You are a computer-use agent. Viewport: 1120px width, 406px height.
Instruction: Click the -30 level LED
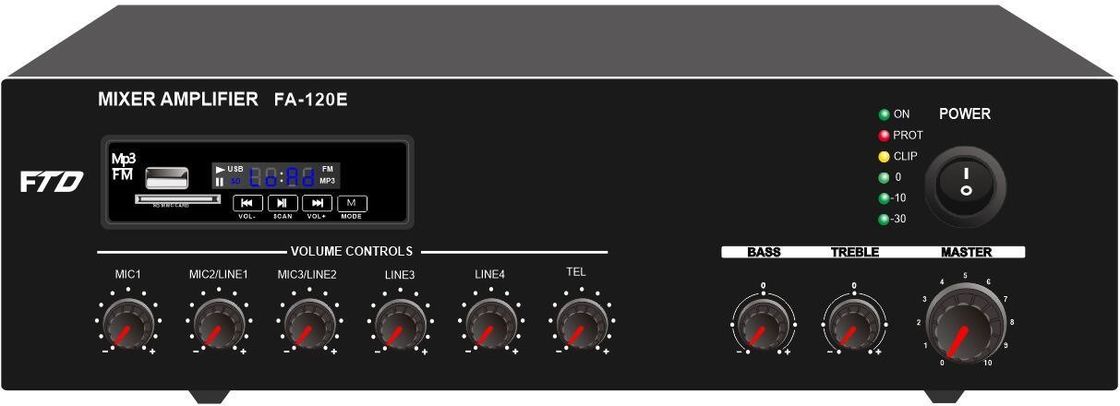point(884,219)
